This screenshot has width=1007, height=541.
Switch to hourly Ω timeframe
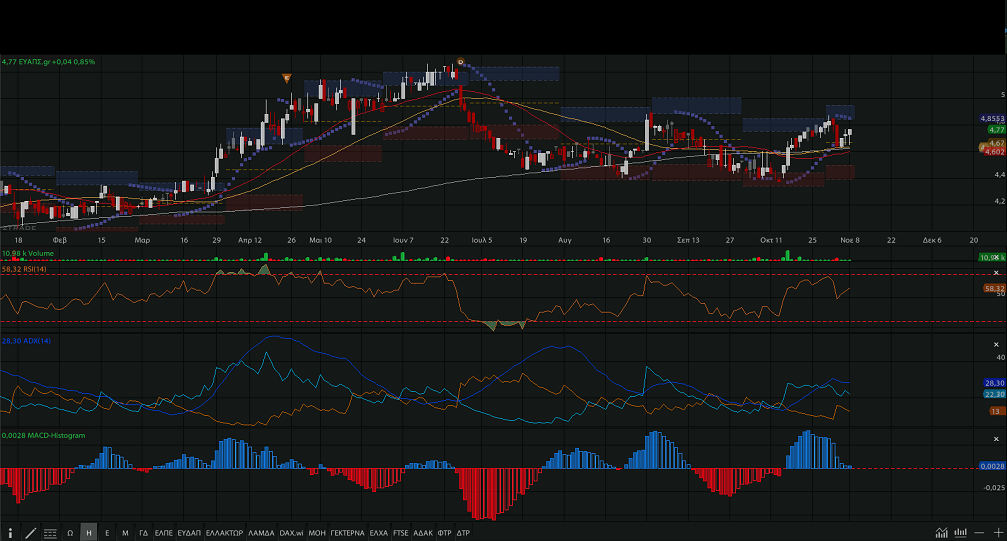pyautogui.click(x=70, y=533)
